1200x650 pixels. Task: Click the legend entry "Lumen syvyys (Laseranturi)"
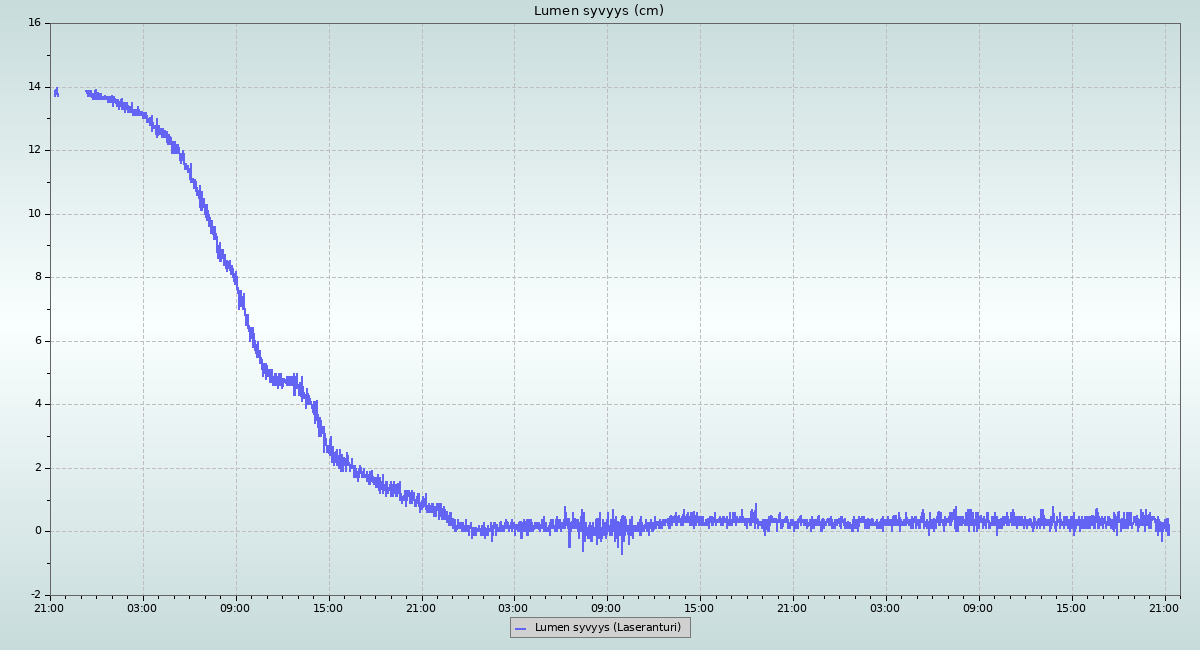coord(607,628)
